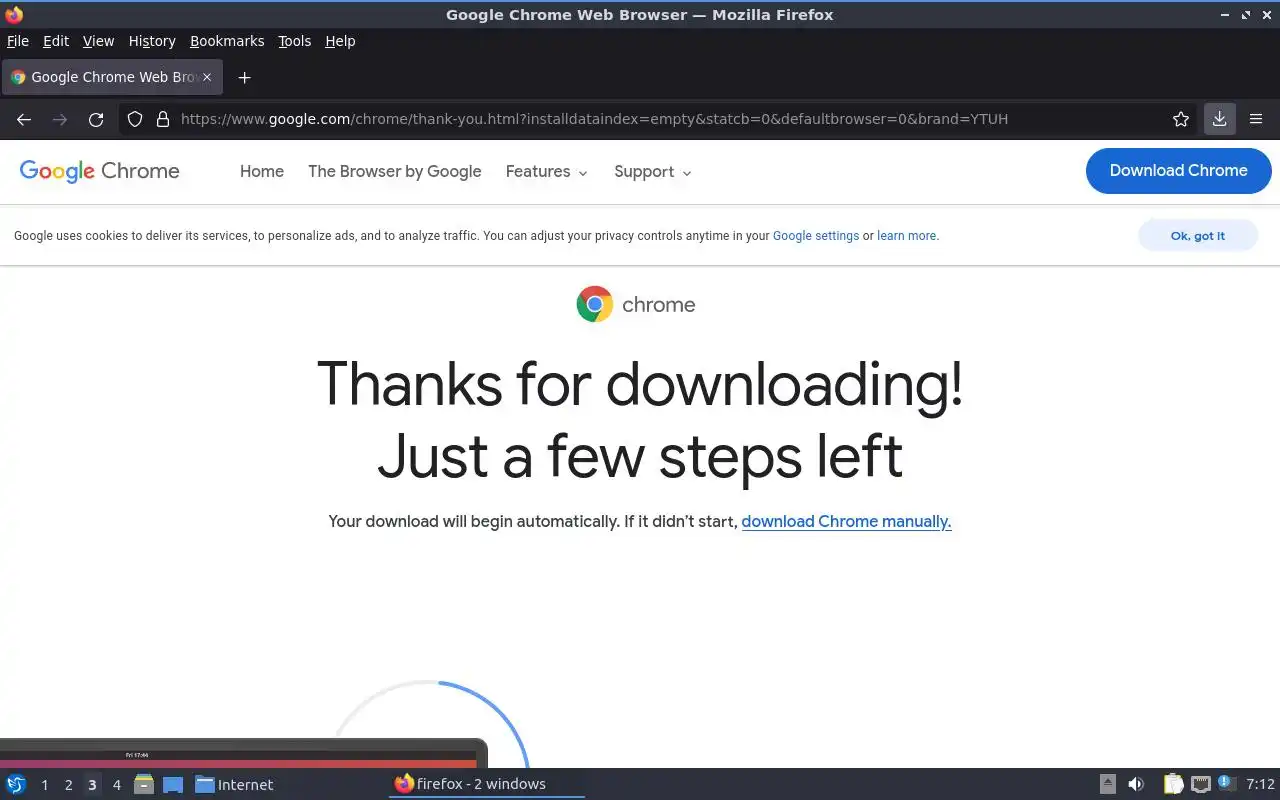
Task: Open the Edit menu
Action: 56,41
